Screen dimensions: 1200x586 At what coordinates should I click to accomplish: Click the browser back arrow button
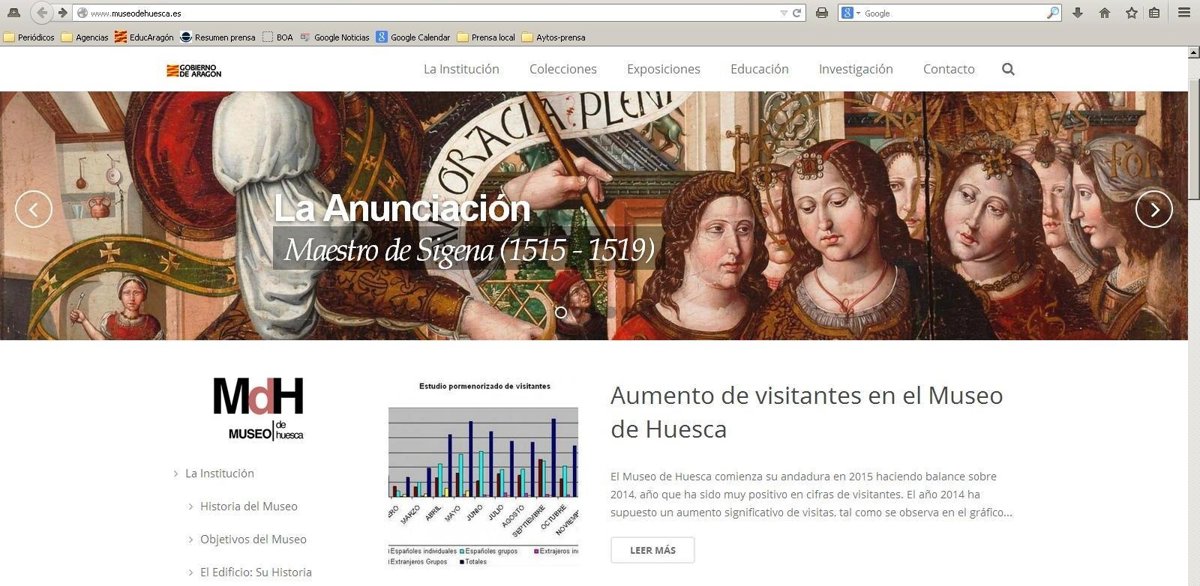coord(42,13)
